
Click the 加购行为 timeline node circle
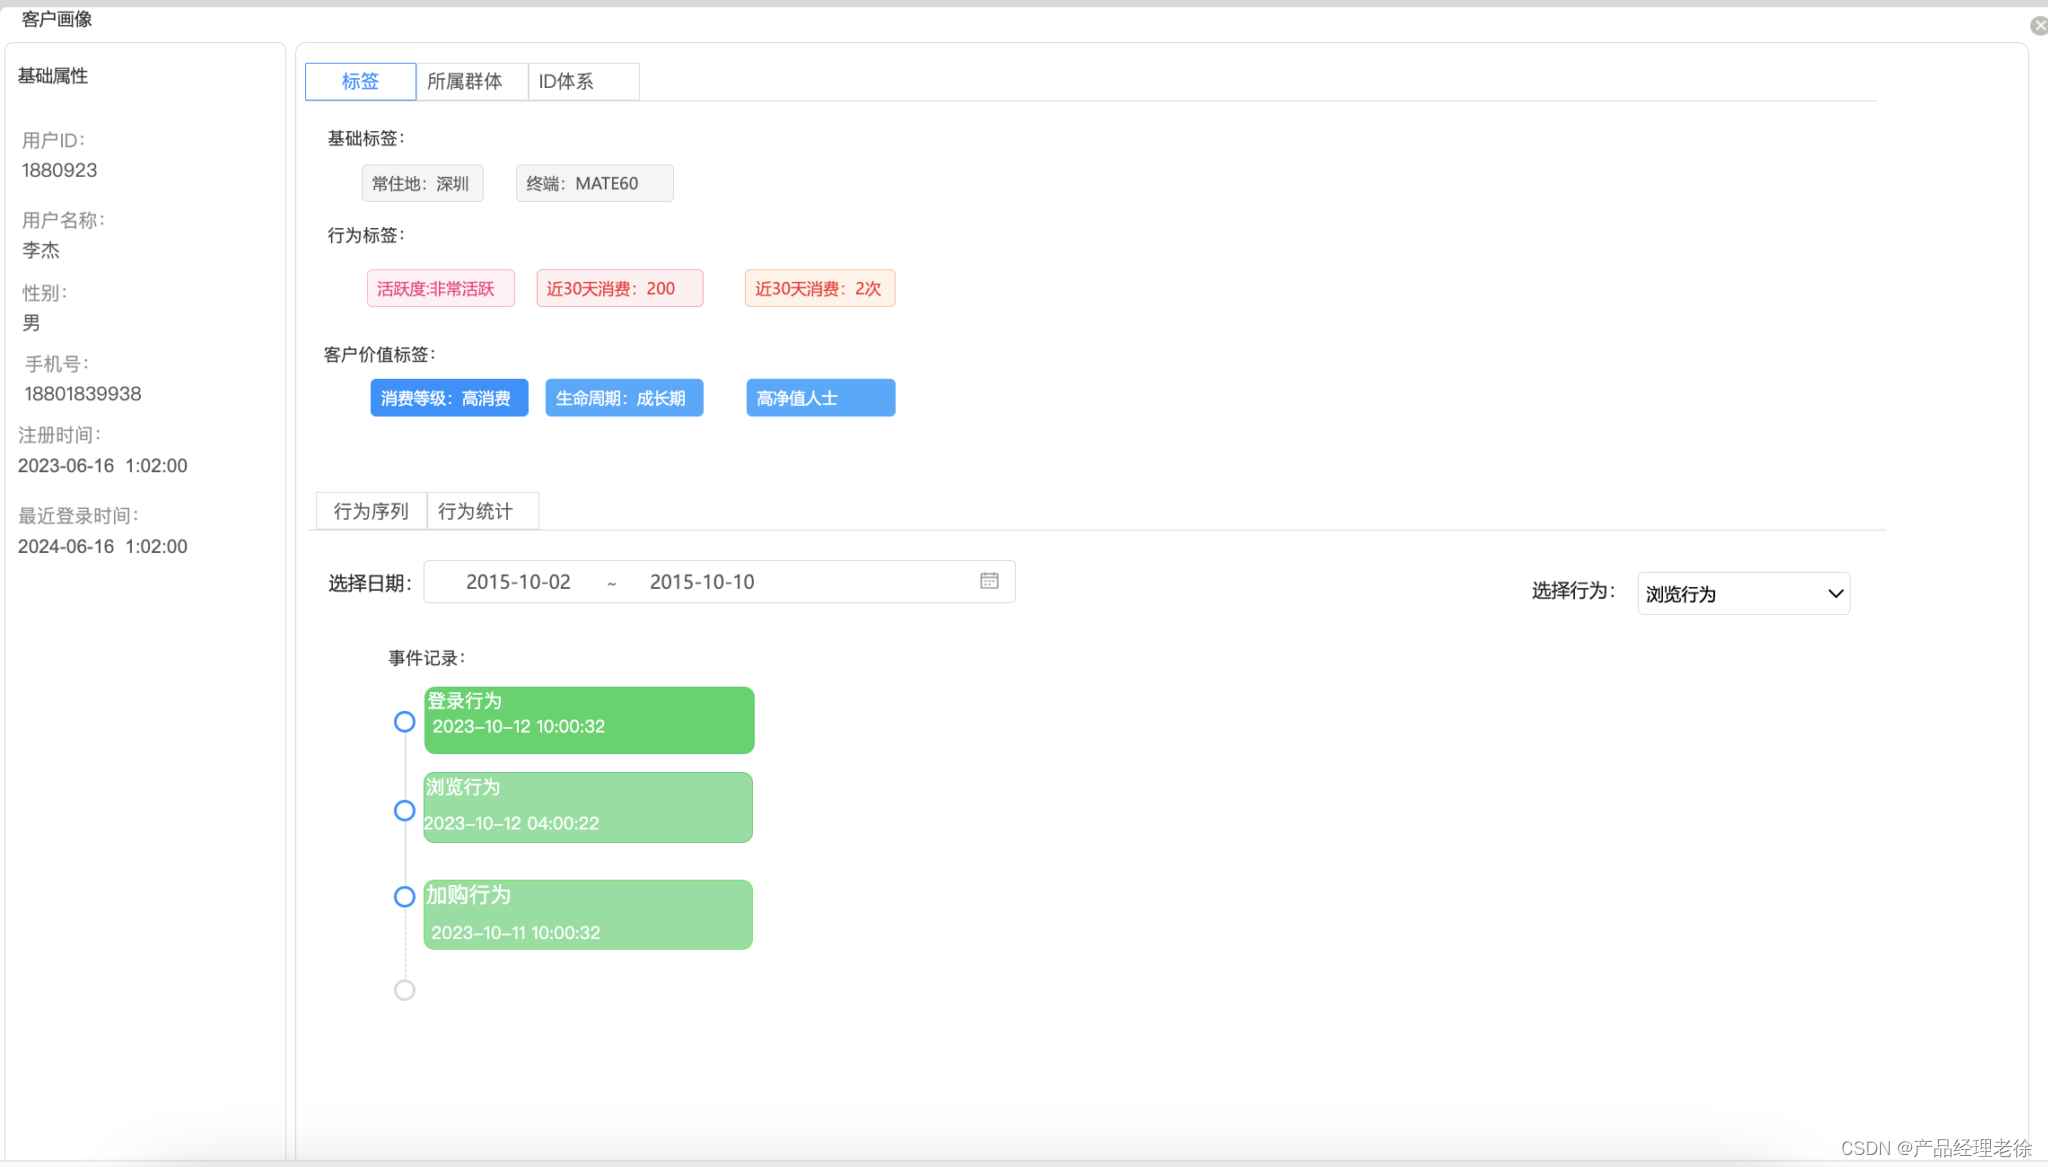pyautogui.click(x=404, y=897)
